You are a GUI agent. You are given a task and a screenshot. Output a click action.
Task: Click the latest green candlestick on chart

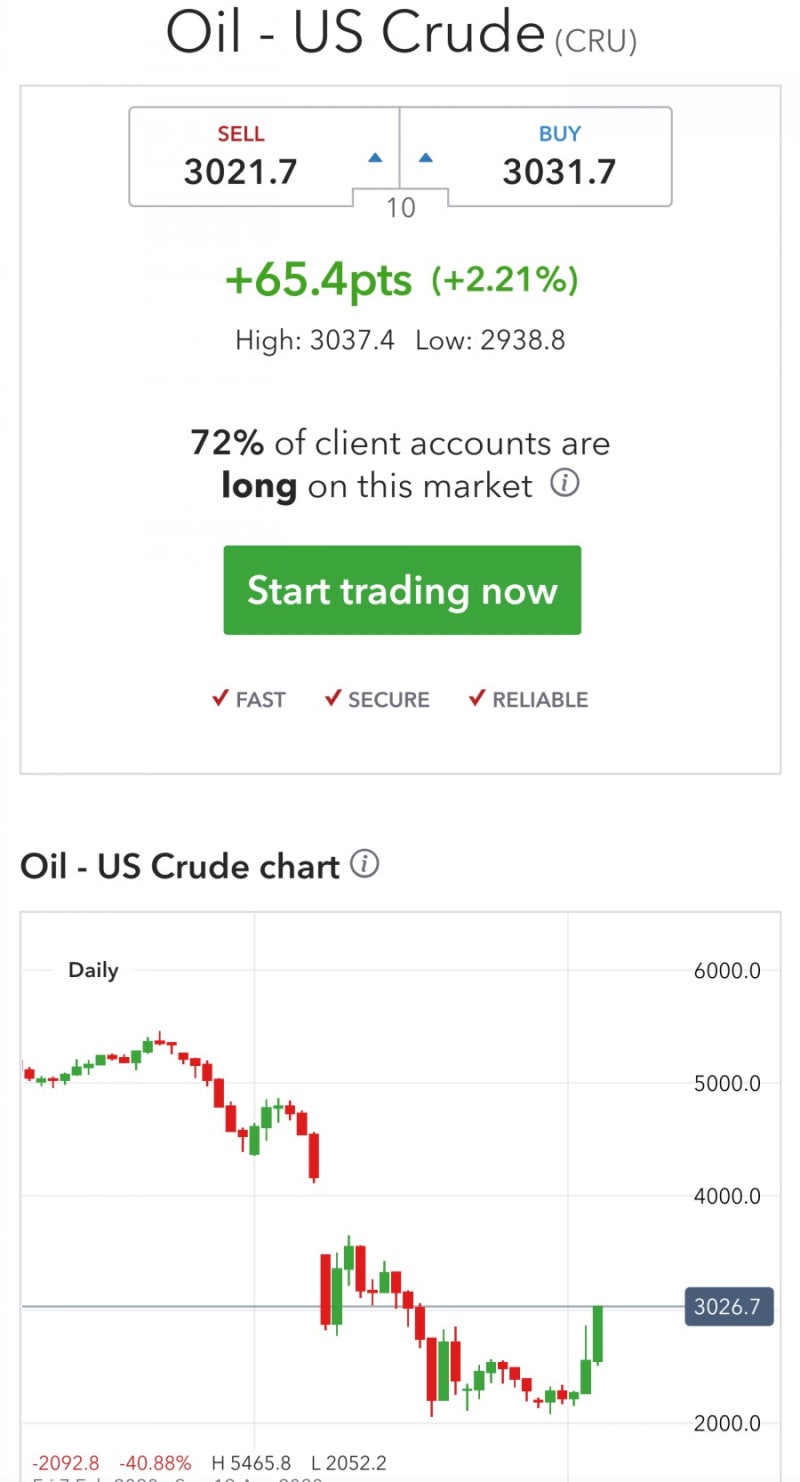(598, 1334)
